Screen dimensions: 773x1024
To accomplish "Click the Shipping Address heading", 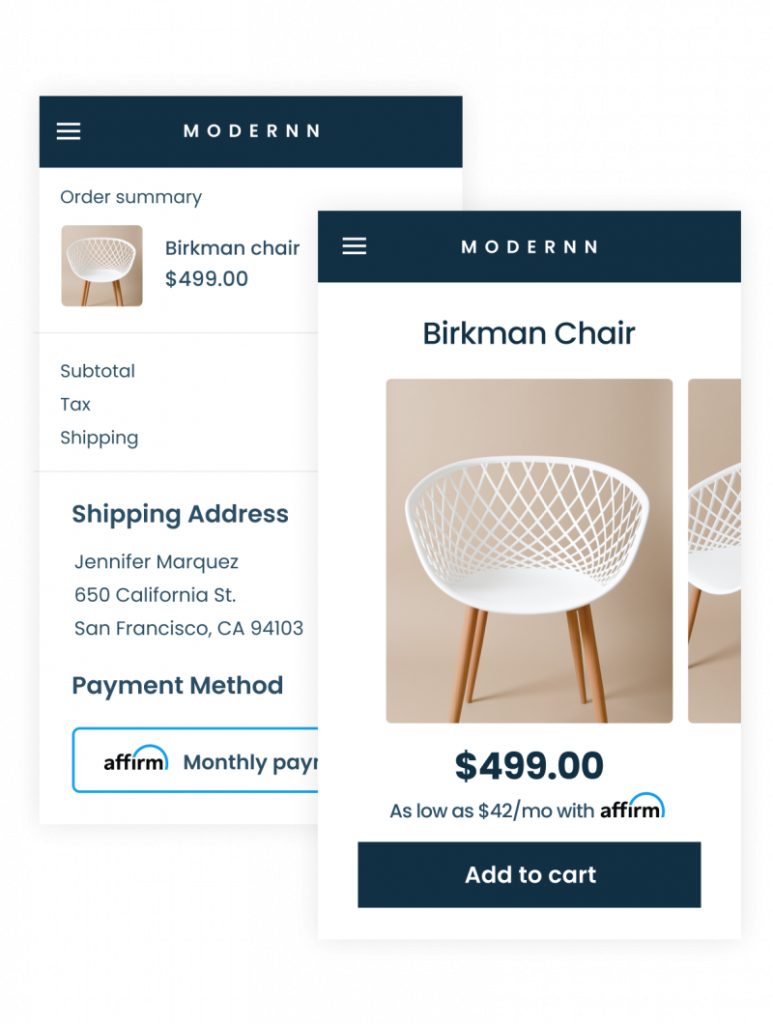I will 180,515.
